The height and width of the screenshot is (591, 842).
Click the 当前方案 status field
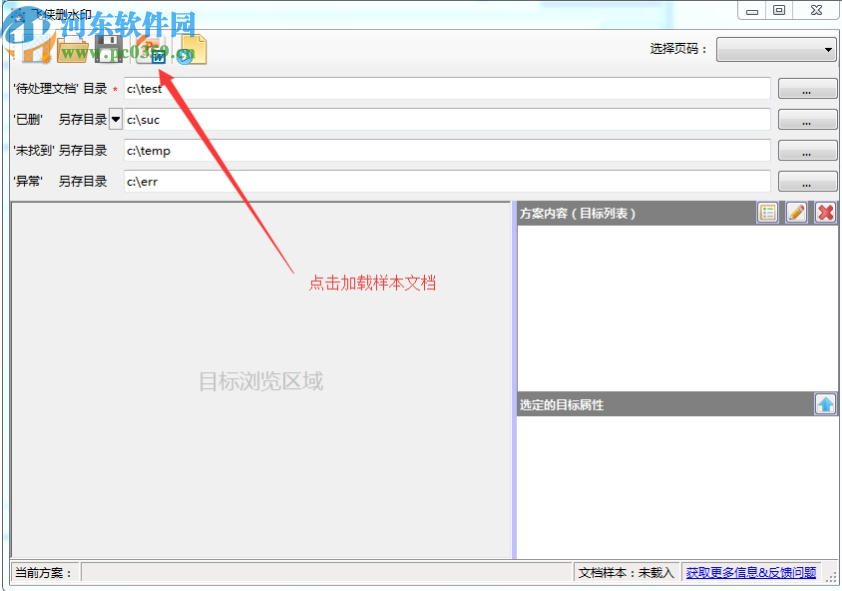[326, 573]
